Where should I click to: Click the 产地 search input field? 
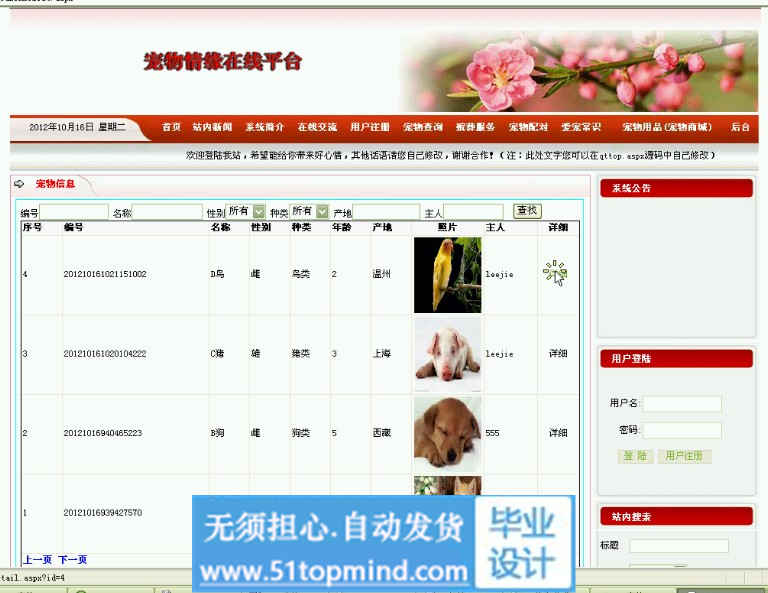pos(386,212)
